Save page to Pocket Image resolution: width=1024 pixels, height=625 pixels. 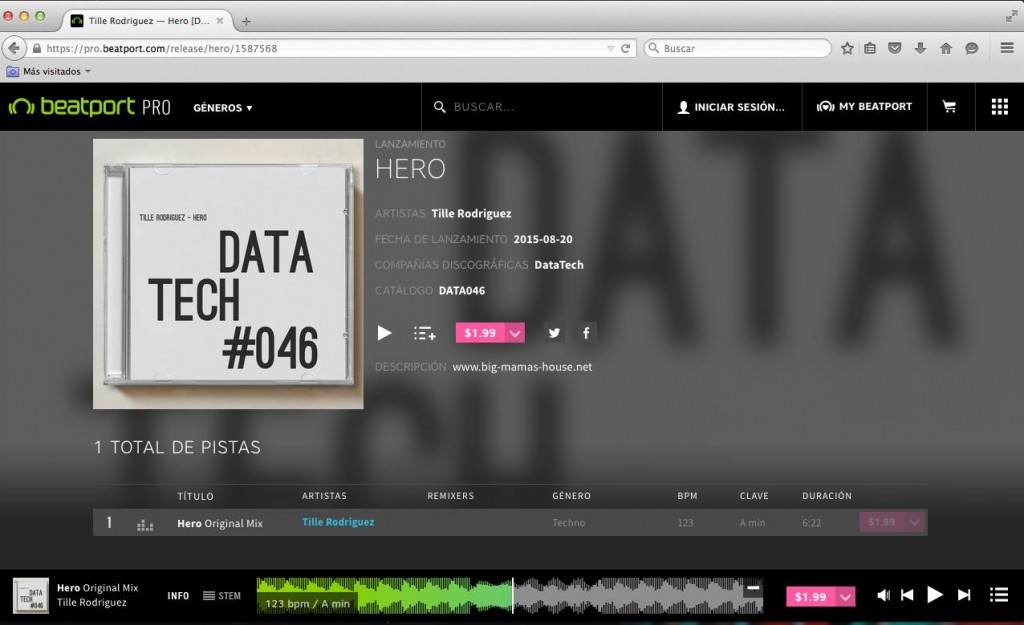pyautogui.click(x=895, y=48)
